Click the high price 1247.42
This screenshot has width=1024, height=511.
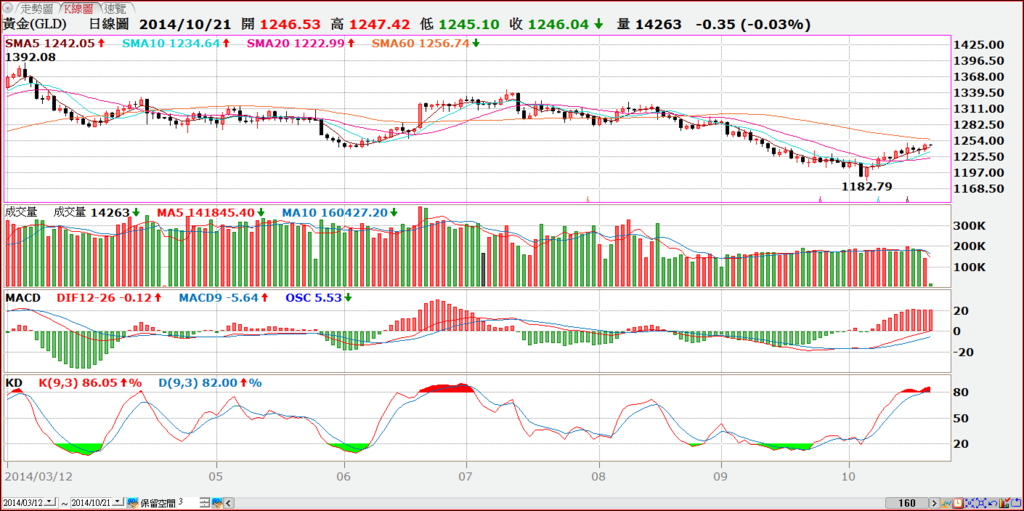379,25
